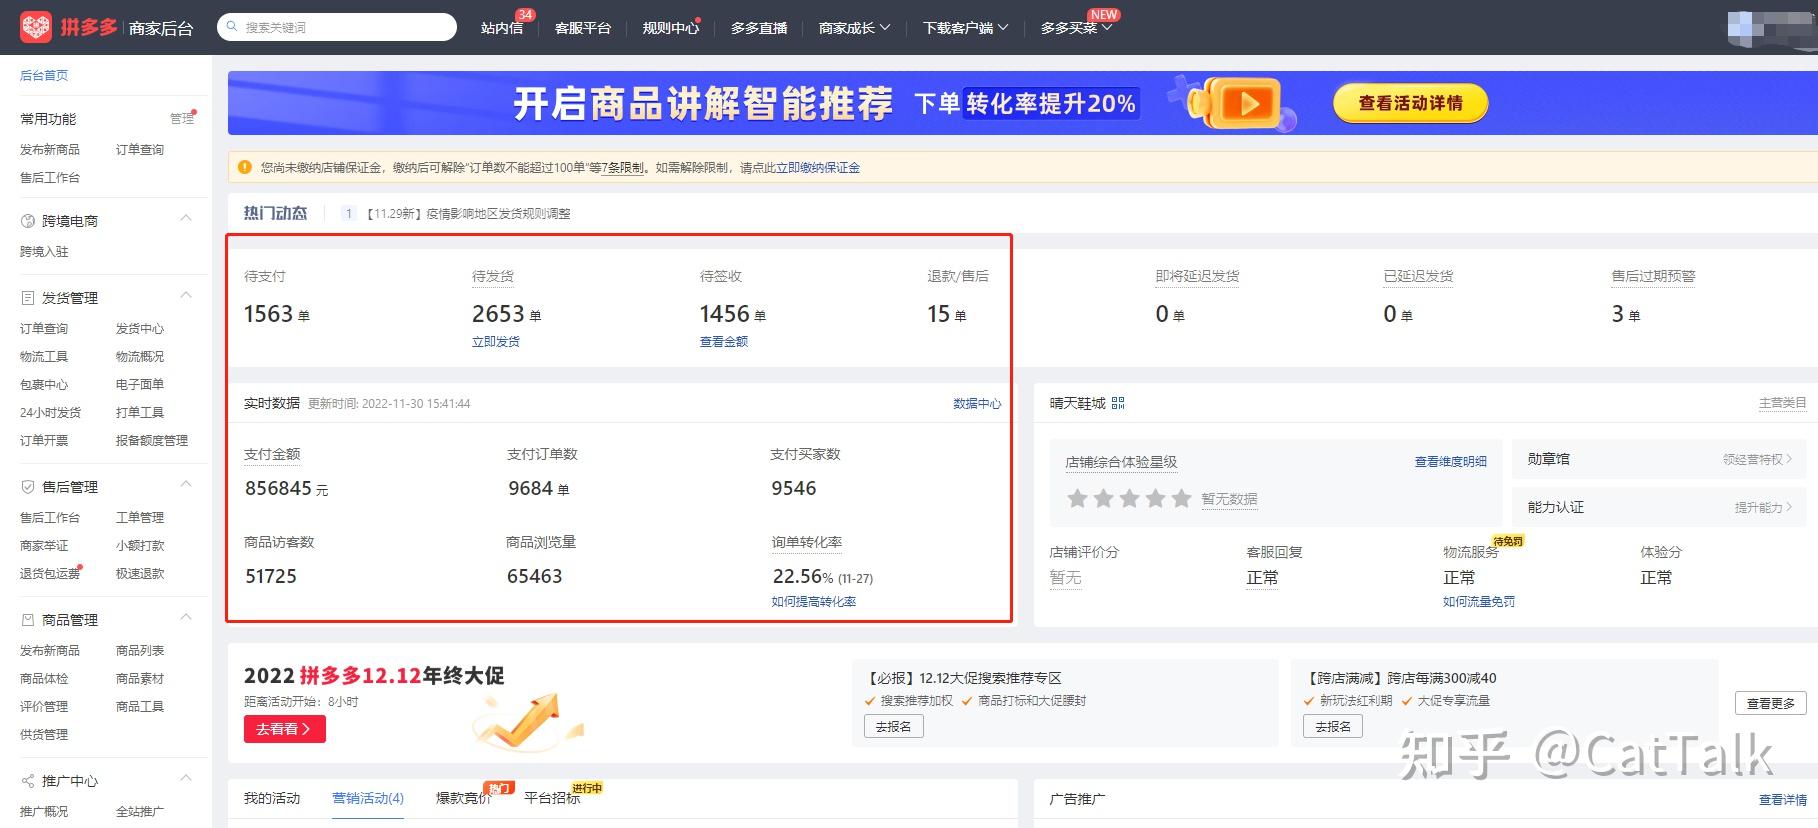The width and height of the screenshot is (1818, 828).
Task: Open the 多多买菜 dropdown menu
Action: pyautogui.click(x=1076, y=28)
